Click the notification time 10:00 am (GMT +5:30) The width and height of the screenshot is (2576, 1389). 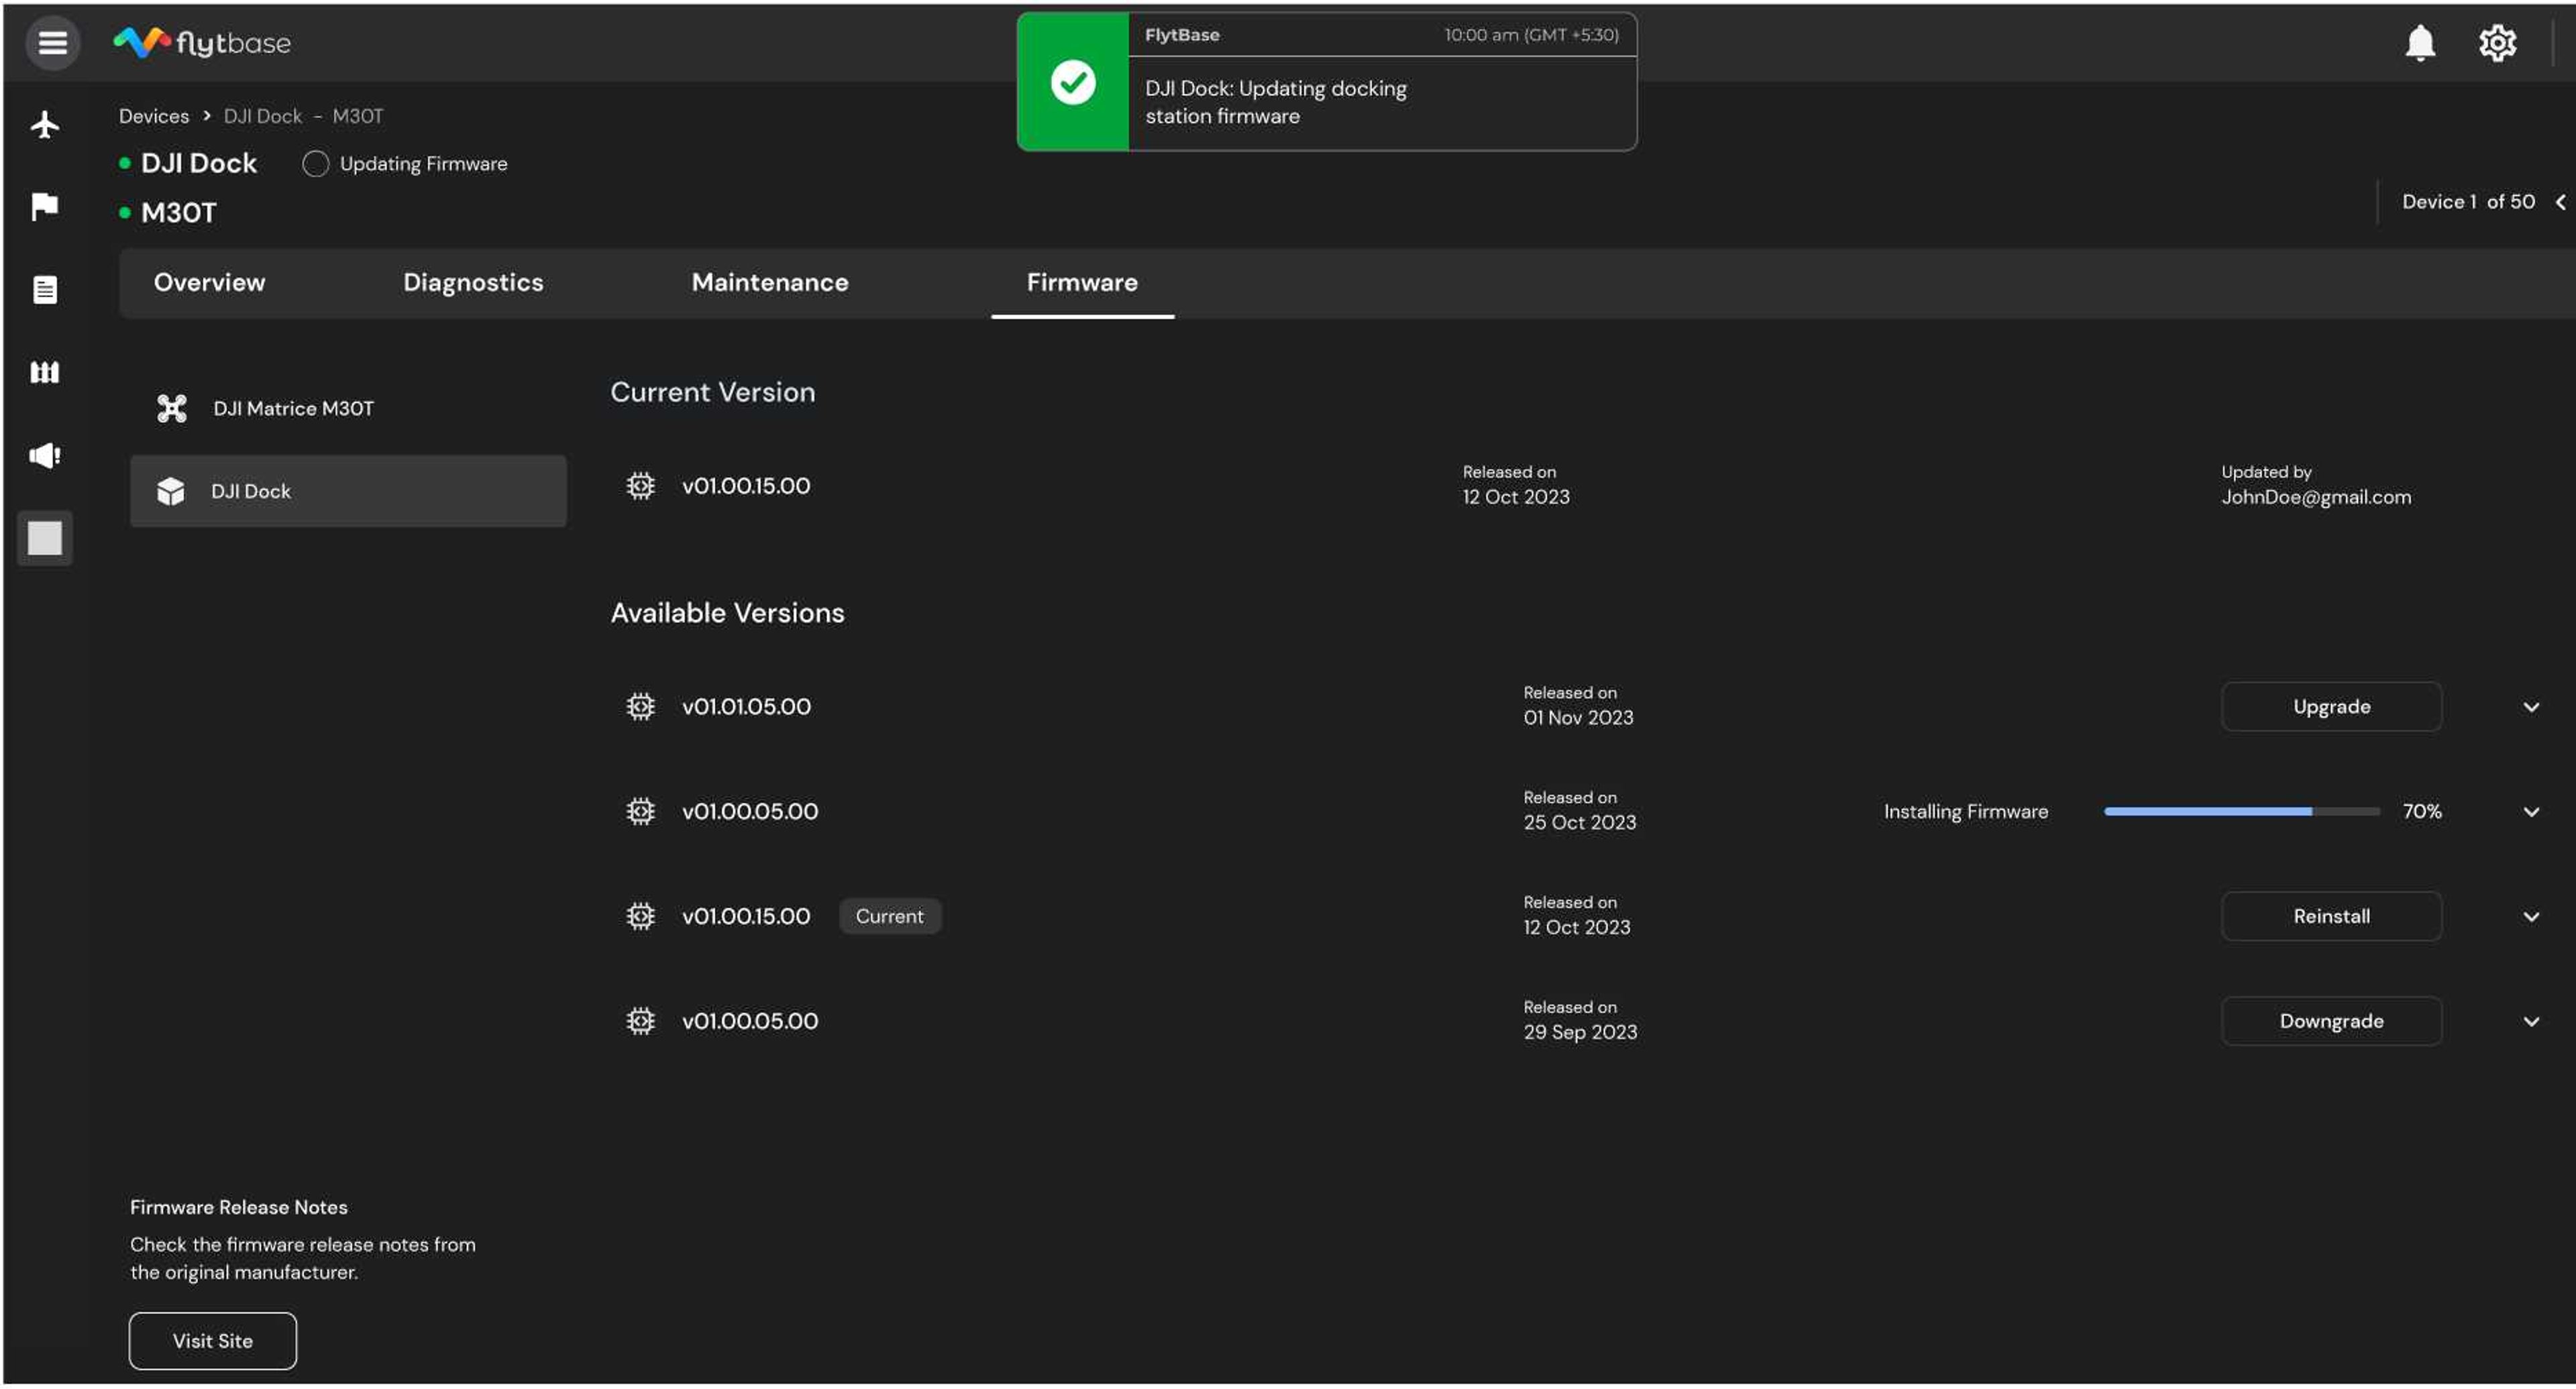point(1531,35)
